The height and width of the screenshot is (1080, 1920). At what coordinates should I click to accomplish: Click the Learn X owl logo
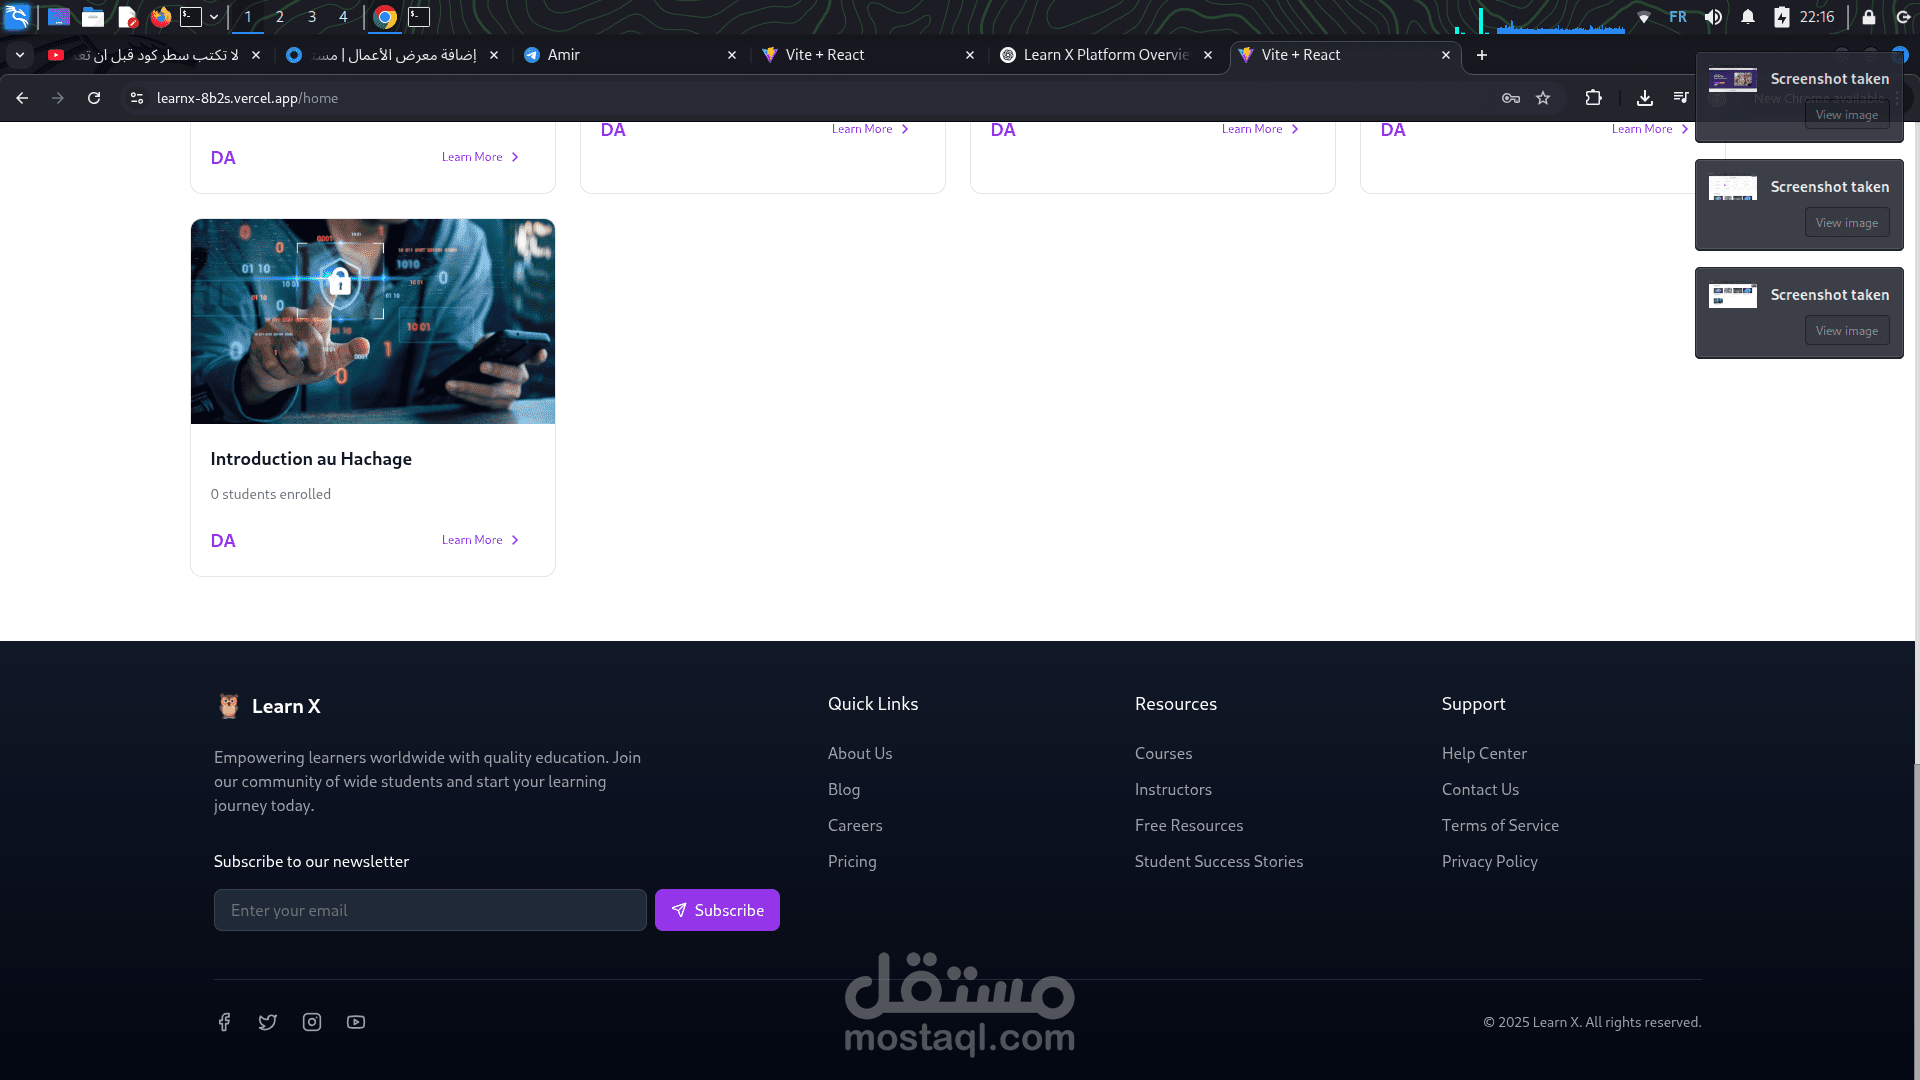pyautogui.click(x=228, y=706)
